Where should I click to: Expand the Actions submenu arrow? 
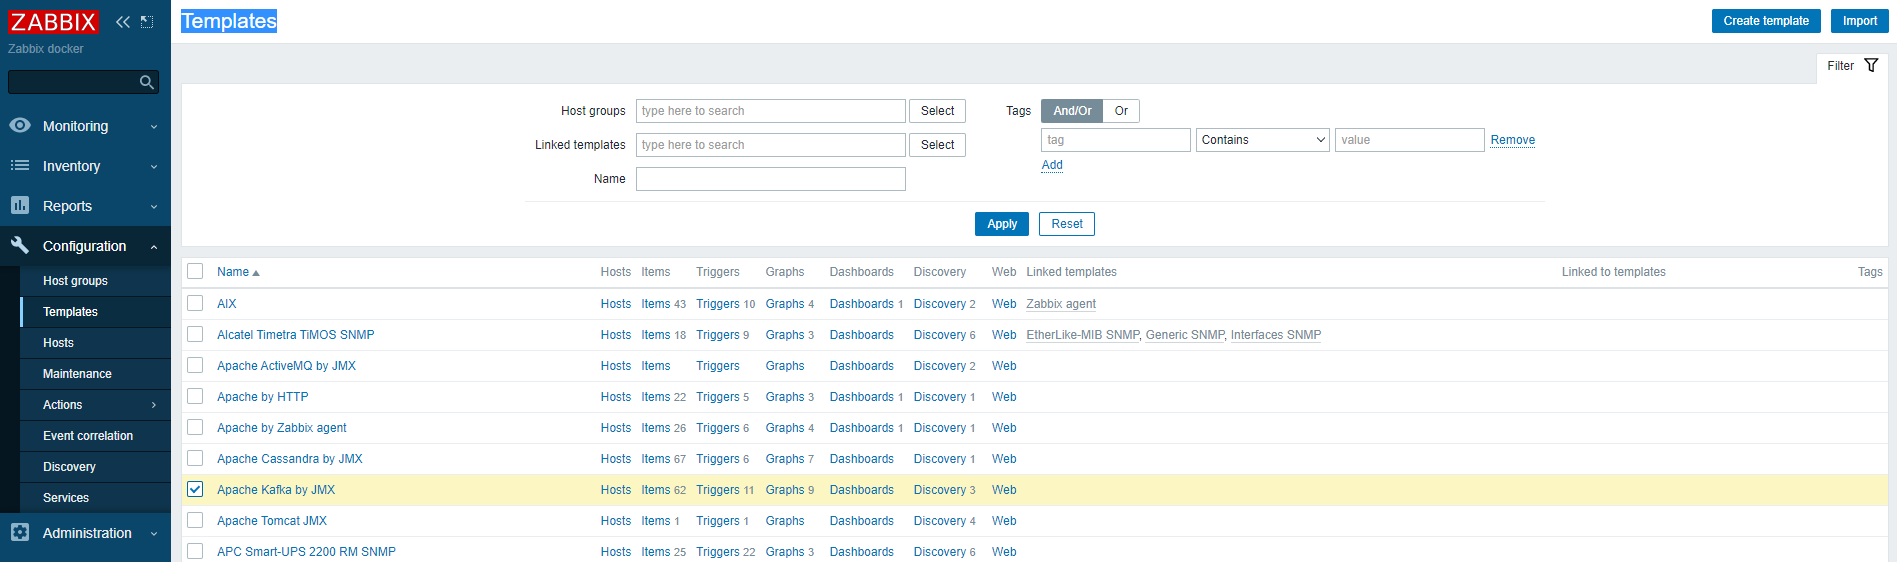click(x=154, y=405)
